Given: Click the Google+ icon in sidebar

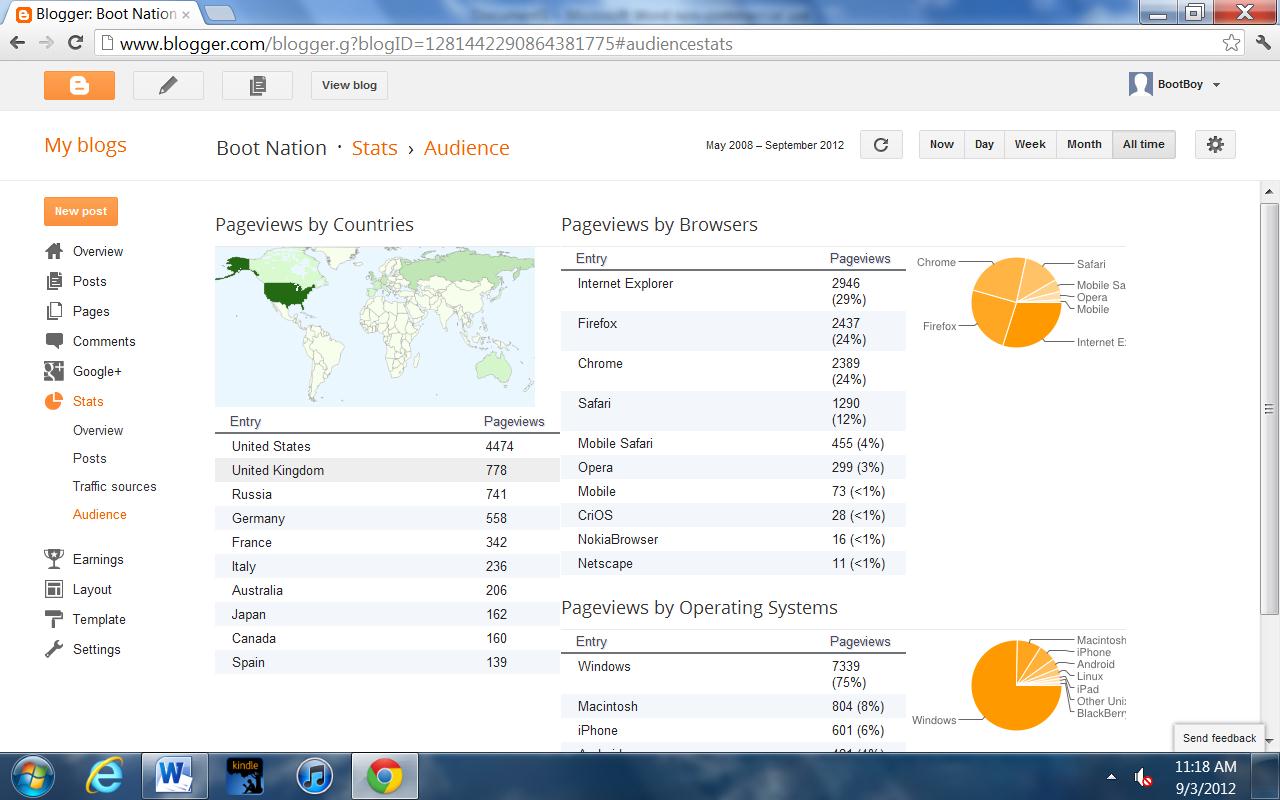Looking at the screenshot, I should click(54, 371).
